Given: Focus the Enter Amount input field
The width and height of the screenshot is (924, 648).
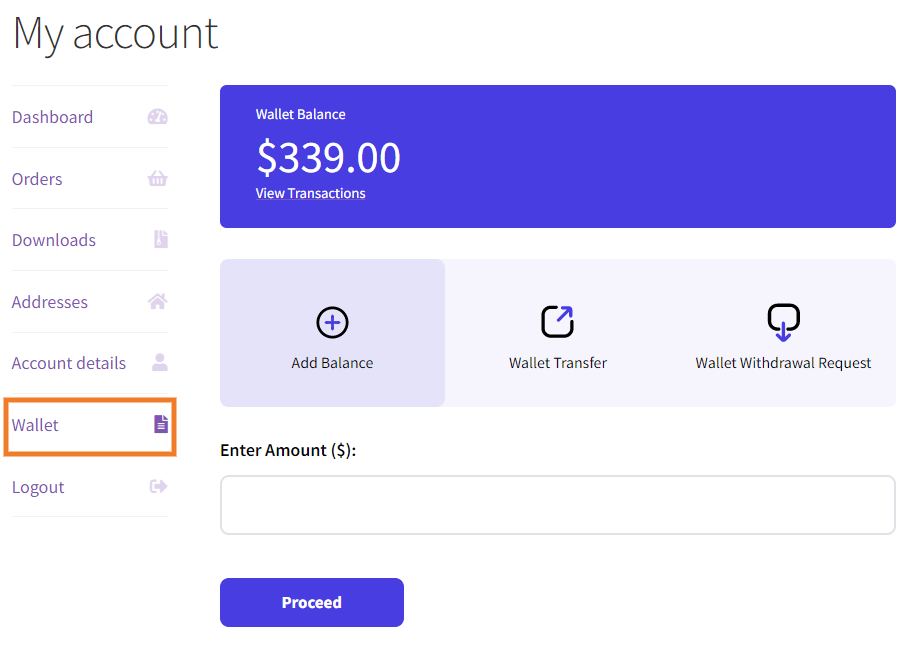Looking at the screenshot, I should click(x=557, y=505).
